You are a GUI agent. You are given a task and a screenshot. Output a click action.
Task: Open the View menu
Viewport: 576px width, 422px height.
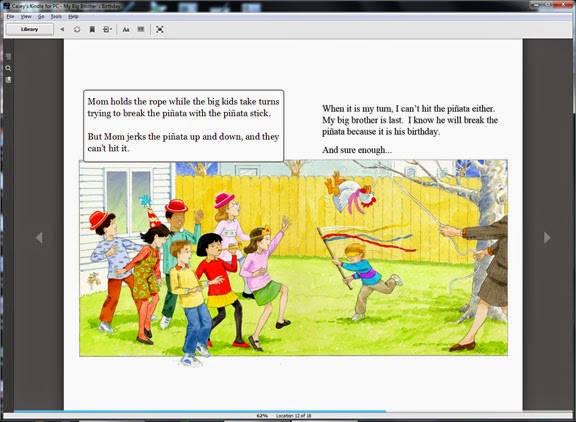[26, 17]
